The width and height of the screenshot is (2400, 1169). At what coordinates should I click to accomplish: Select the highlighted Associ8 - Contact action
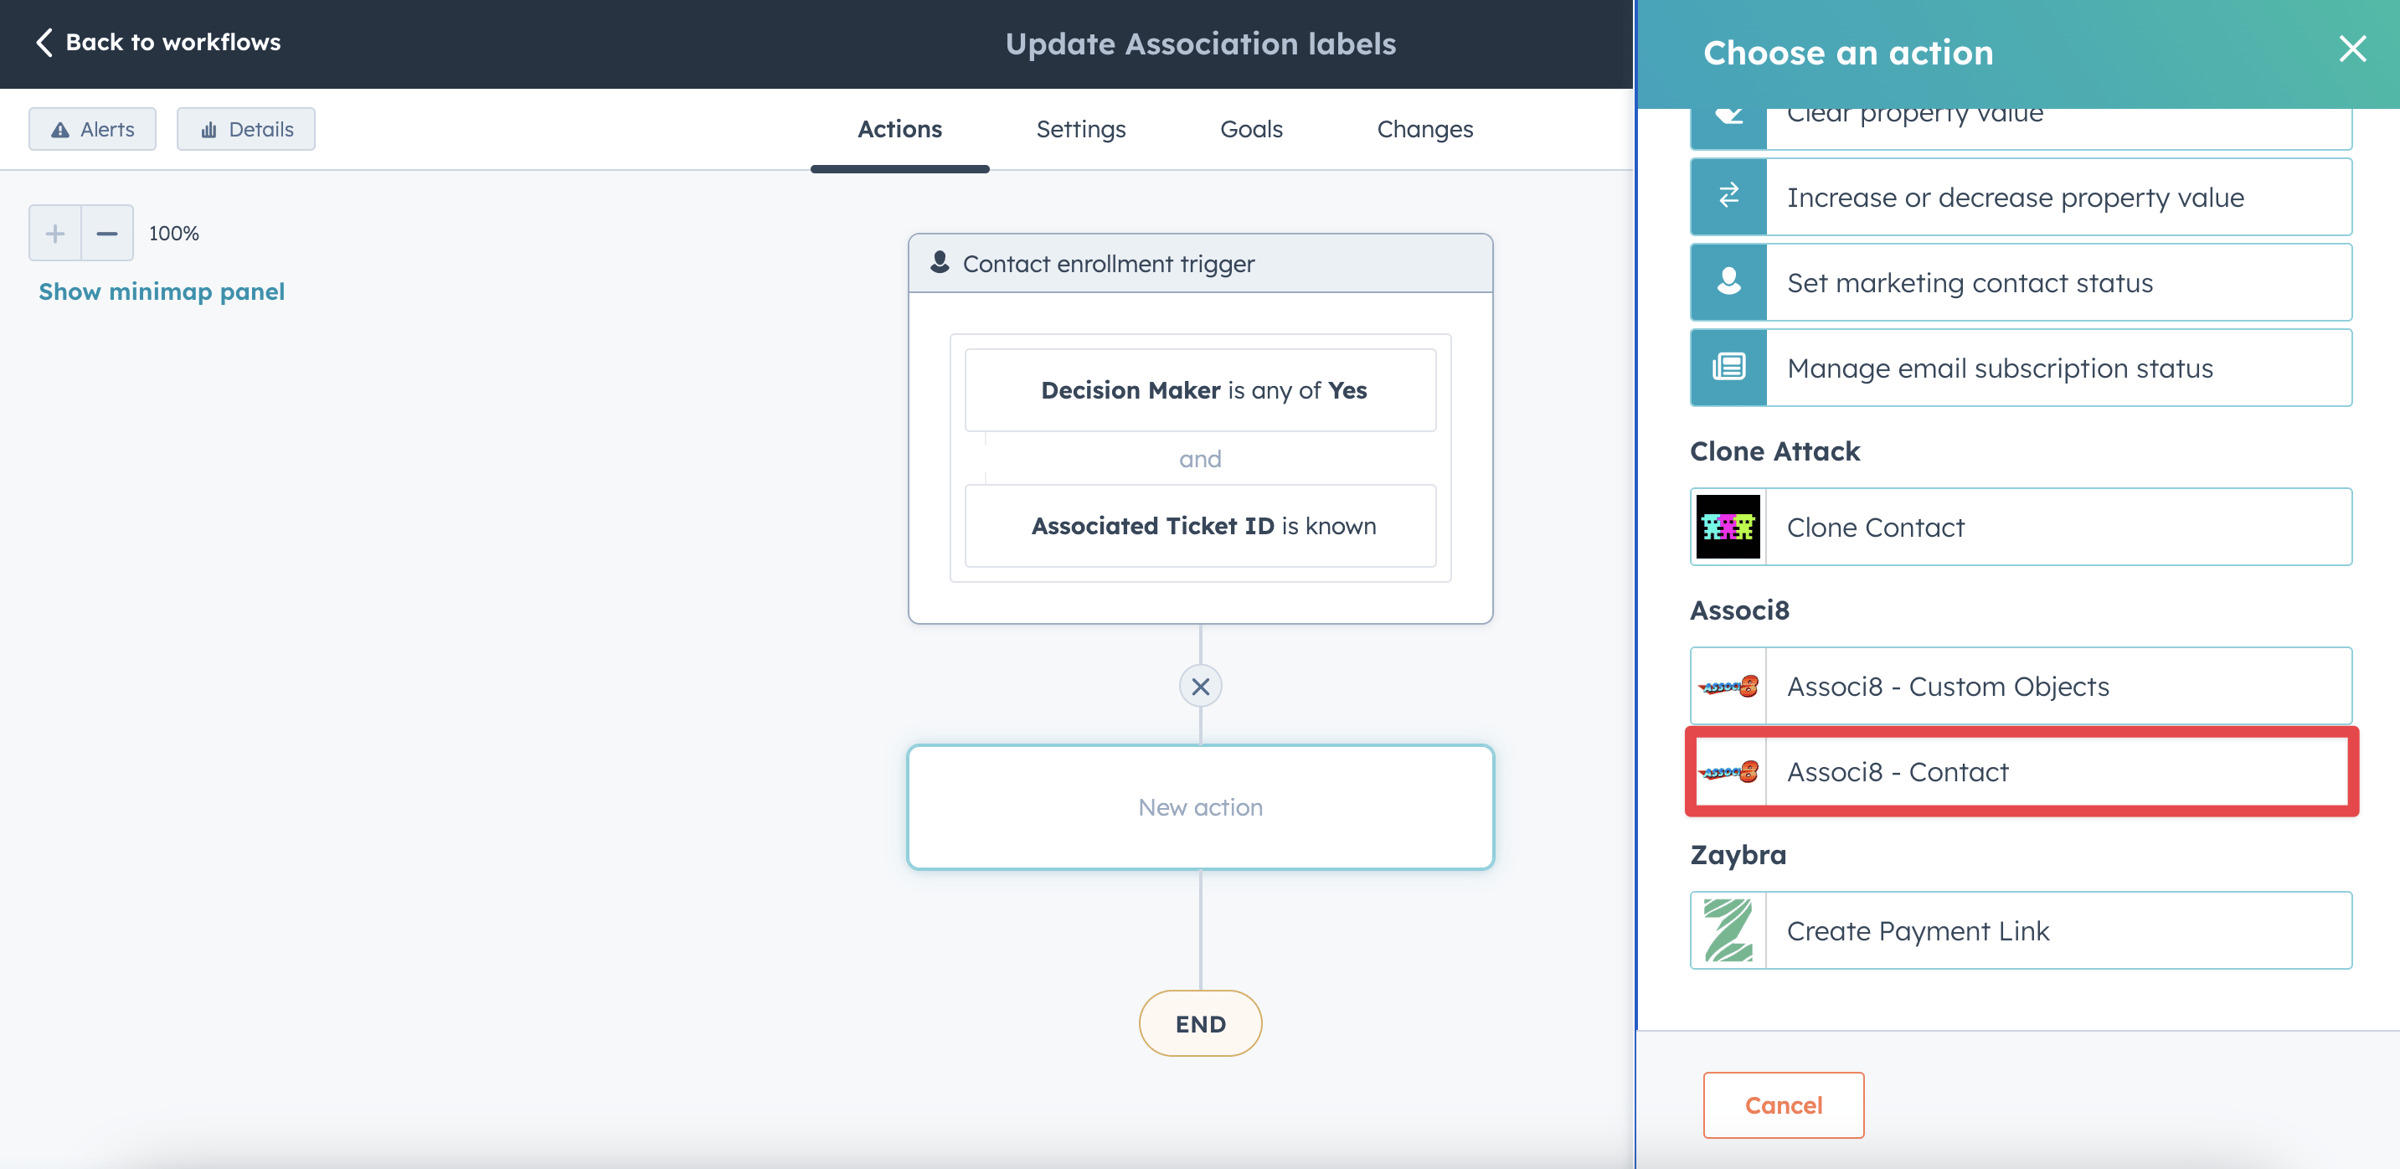tap(2020, 771)
